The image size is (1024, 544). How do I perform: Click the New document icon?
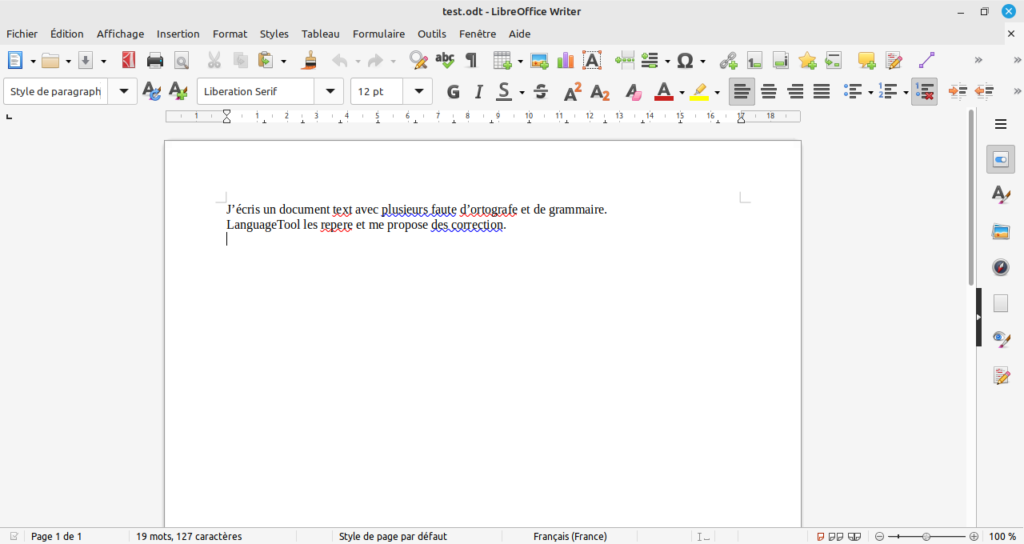pos(15,60)
